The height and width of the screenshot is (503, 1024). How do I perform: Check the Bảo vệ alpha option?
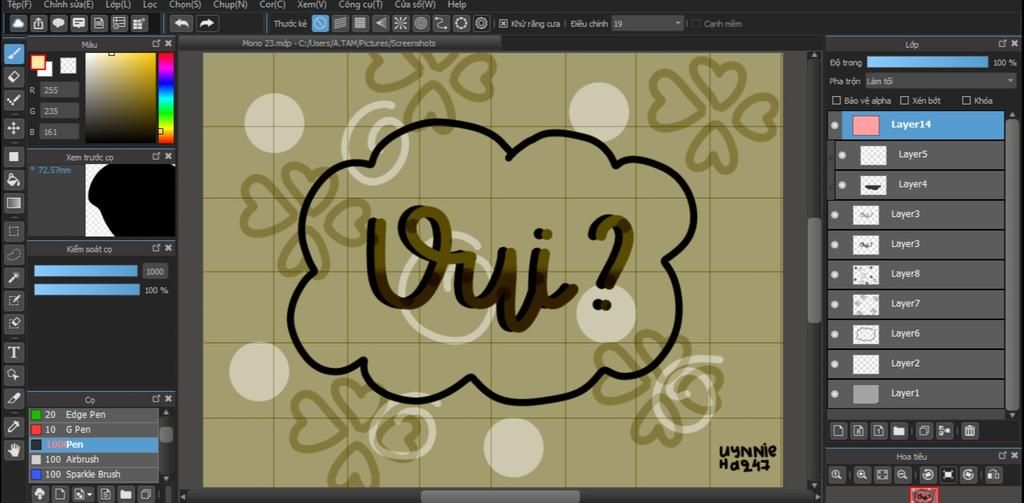coord(836,101)
